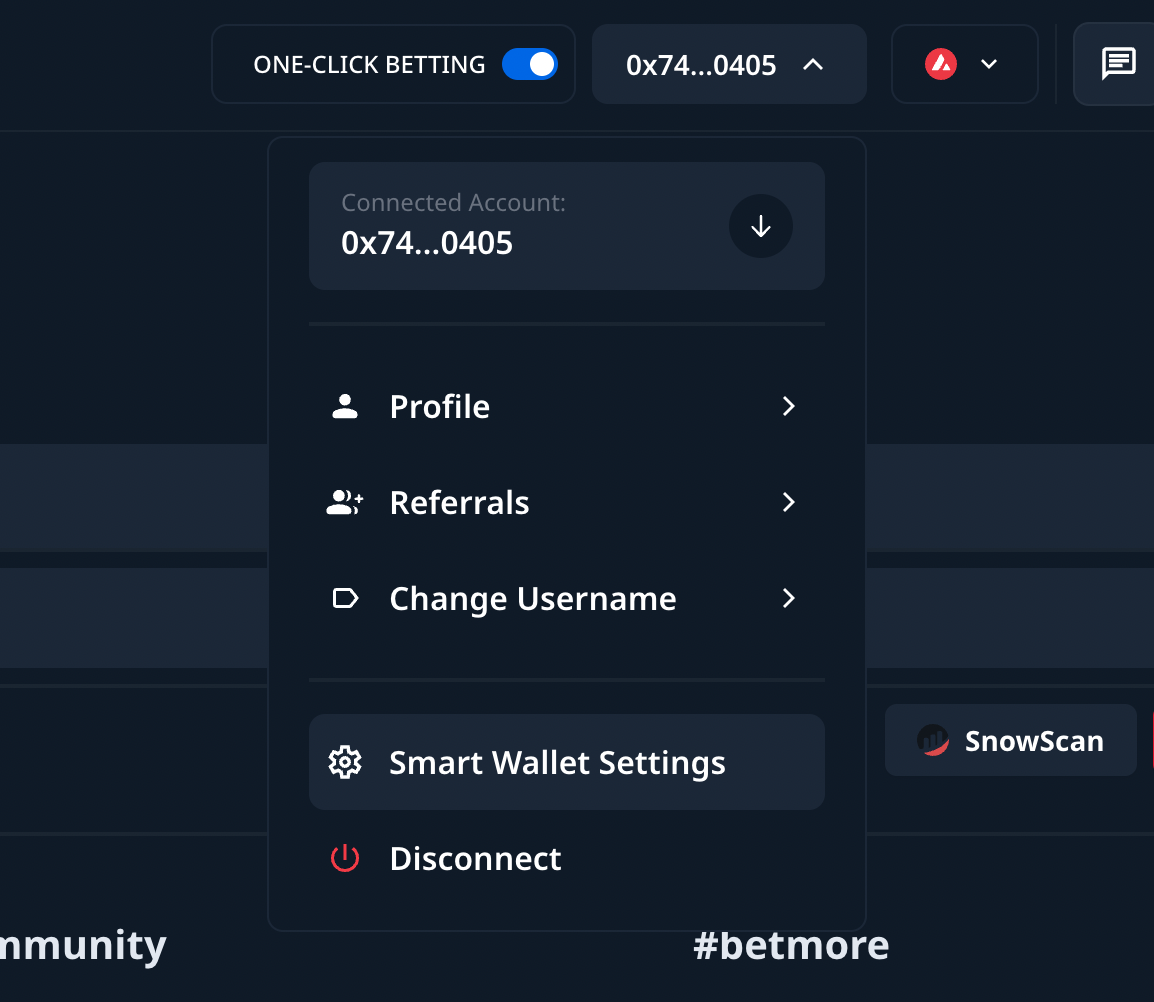Click the Smart Wallet Settings gear icon
The width and height of the screenshot is (1154, 1002).
[345, 763]
